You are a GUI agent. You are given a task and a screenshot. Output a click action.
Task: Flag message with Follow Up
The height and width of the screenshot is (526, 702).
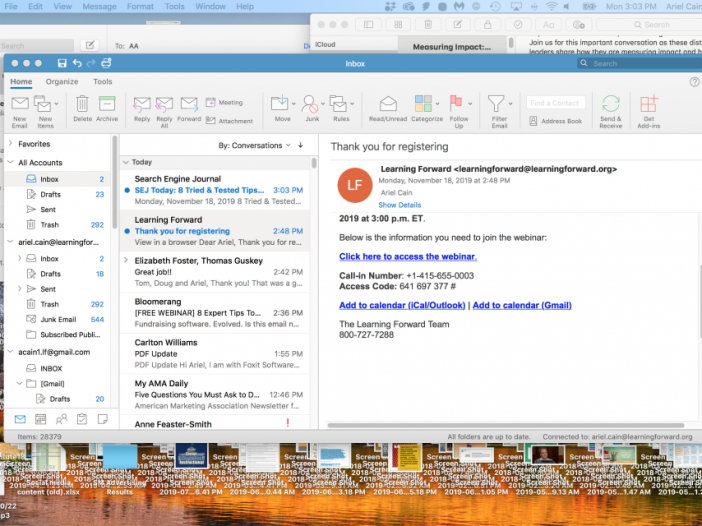tap(456, 103)
